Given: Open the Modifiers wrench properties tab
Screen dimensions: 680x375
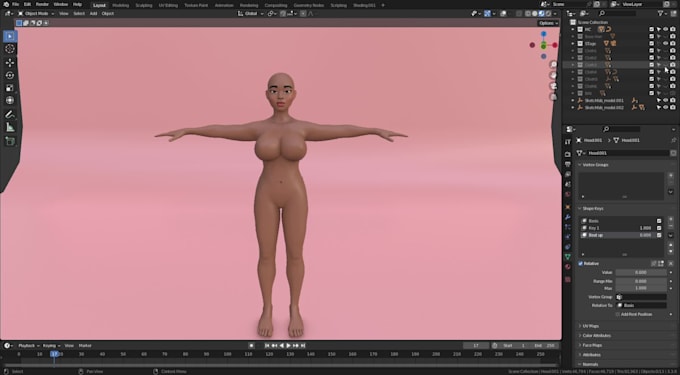Looking at the screenshot, I should tap(568, 217).
